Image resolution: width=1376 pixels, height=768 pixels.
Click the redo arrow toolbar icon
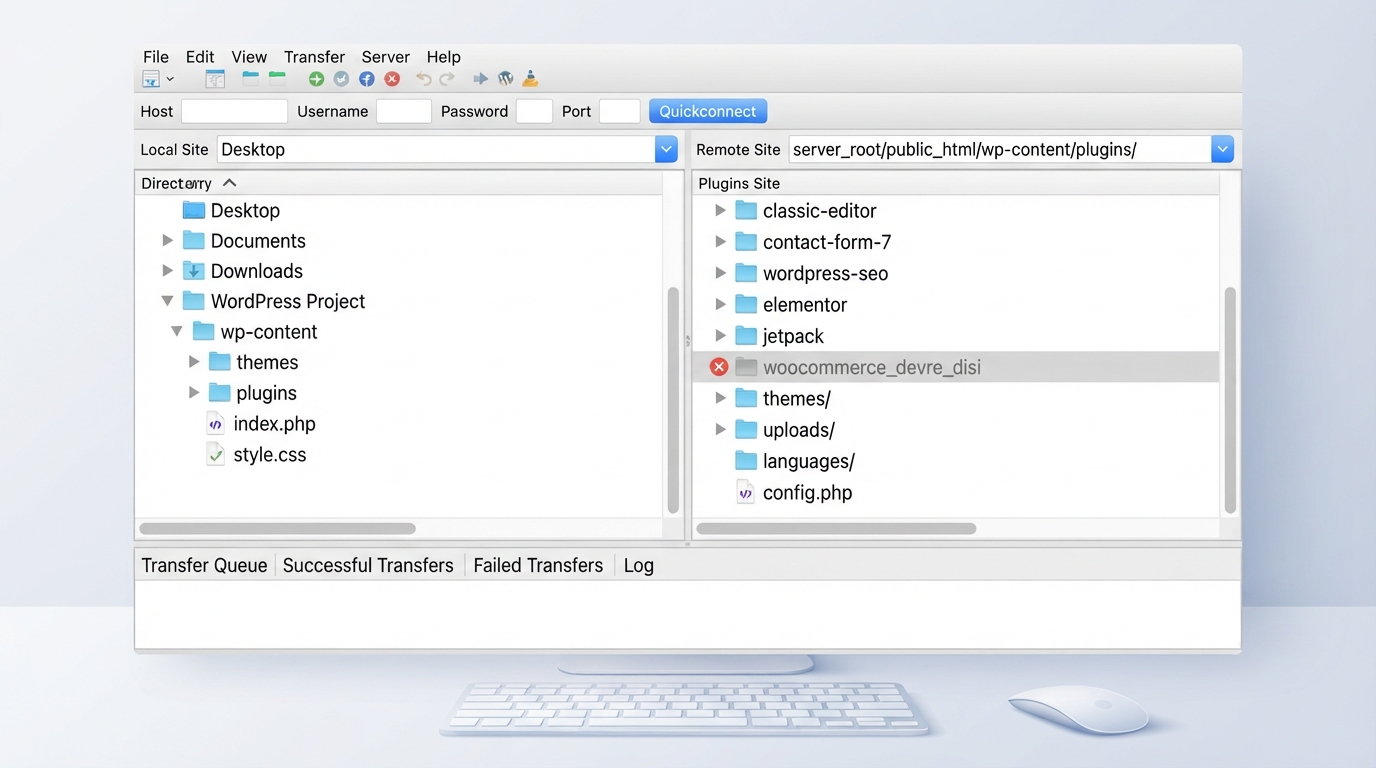[447, 79]
